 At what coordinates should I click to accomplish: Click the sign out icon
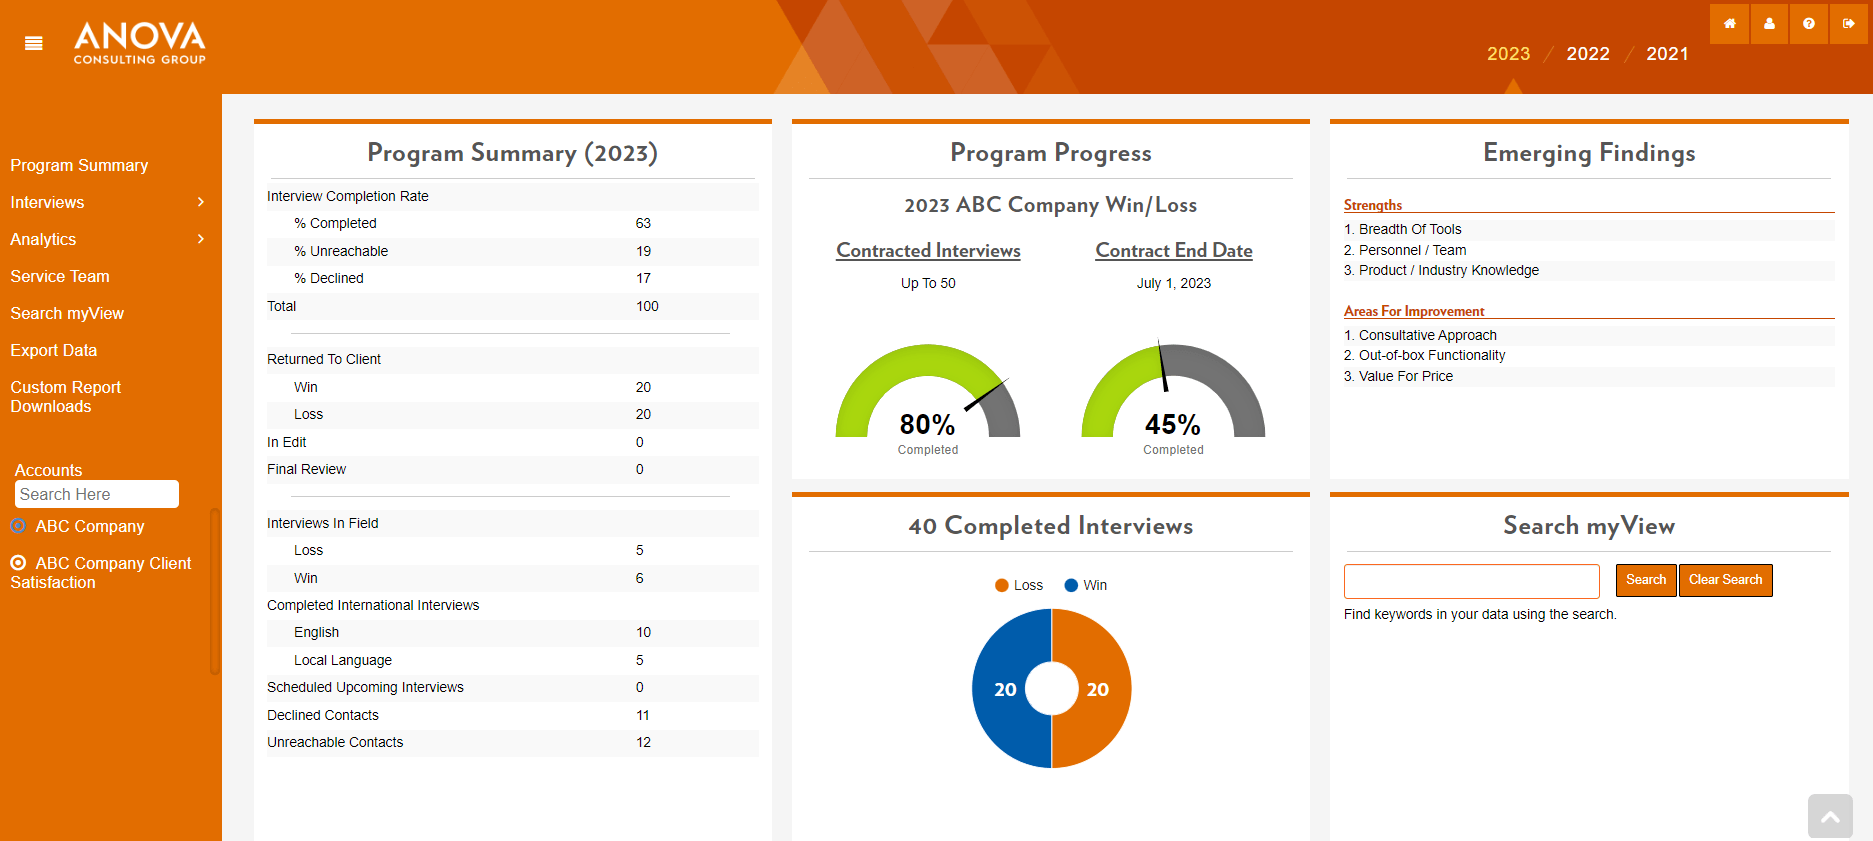point(1849,24)
